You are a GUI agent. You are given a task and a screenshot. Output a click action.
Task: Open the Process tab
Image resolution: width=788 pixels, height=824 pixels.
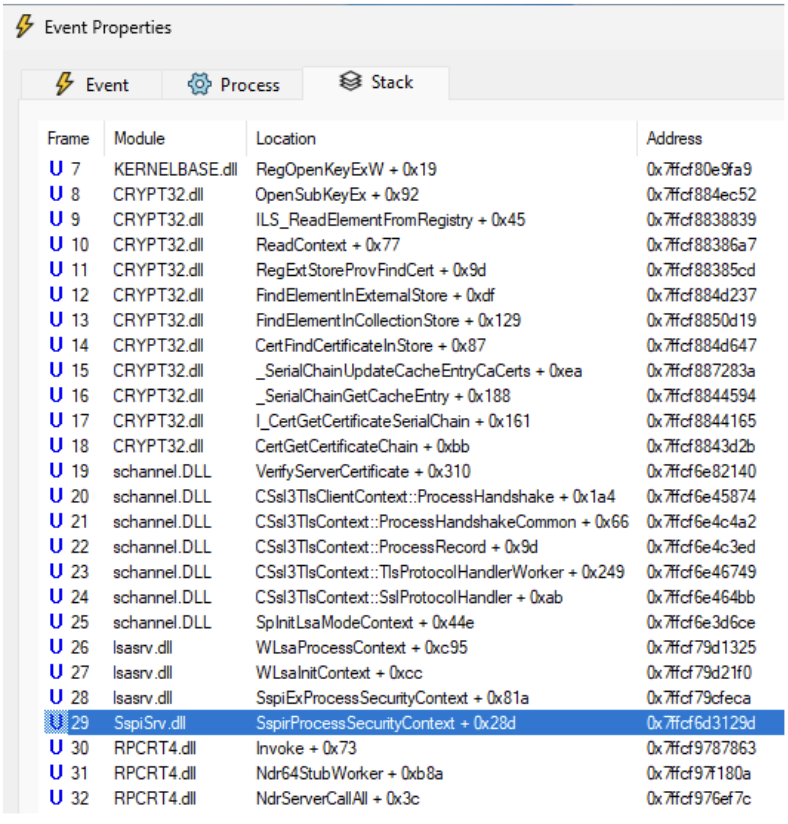coord(233,85)
